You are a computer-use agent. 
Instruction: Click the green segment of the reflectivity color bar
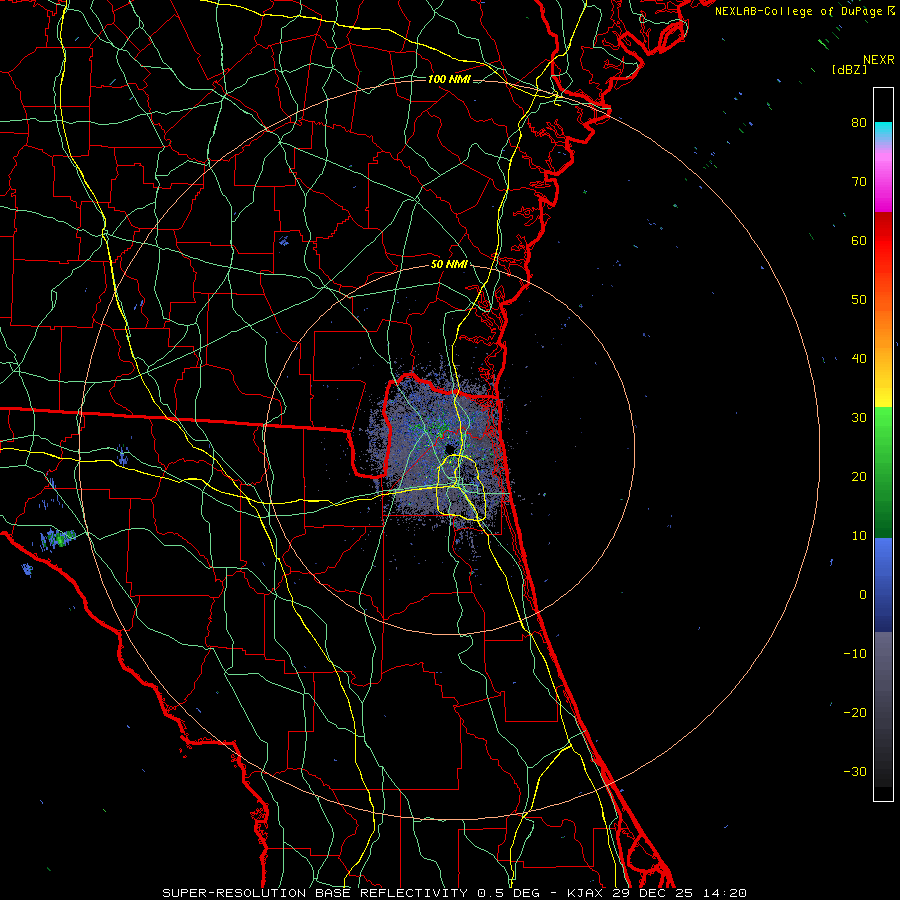pos(883,472)
